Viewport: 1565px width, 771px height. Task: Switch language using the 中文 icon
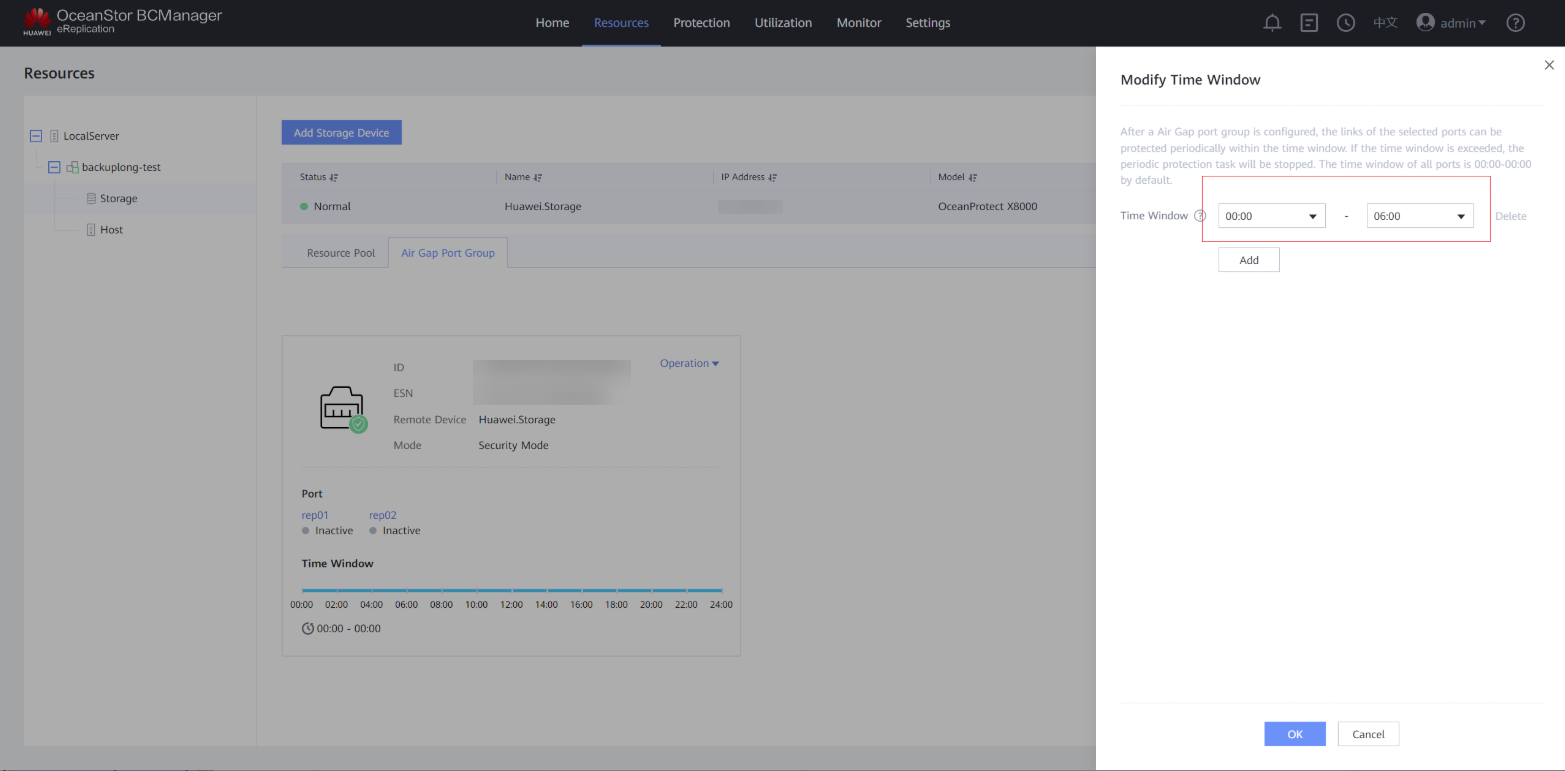coord(1385,23)
